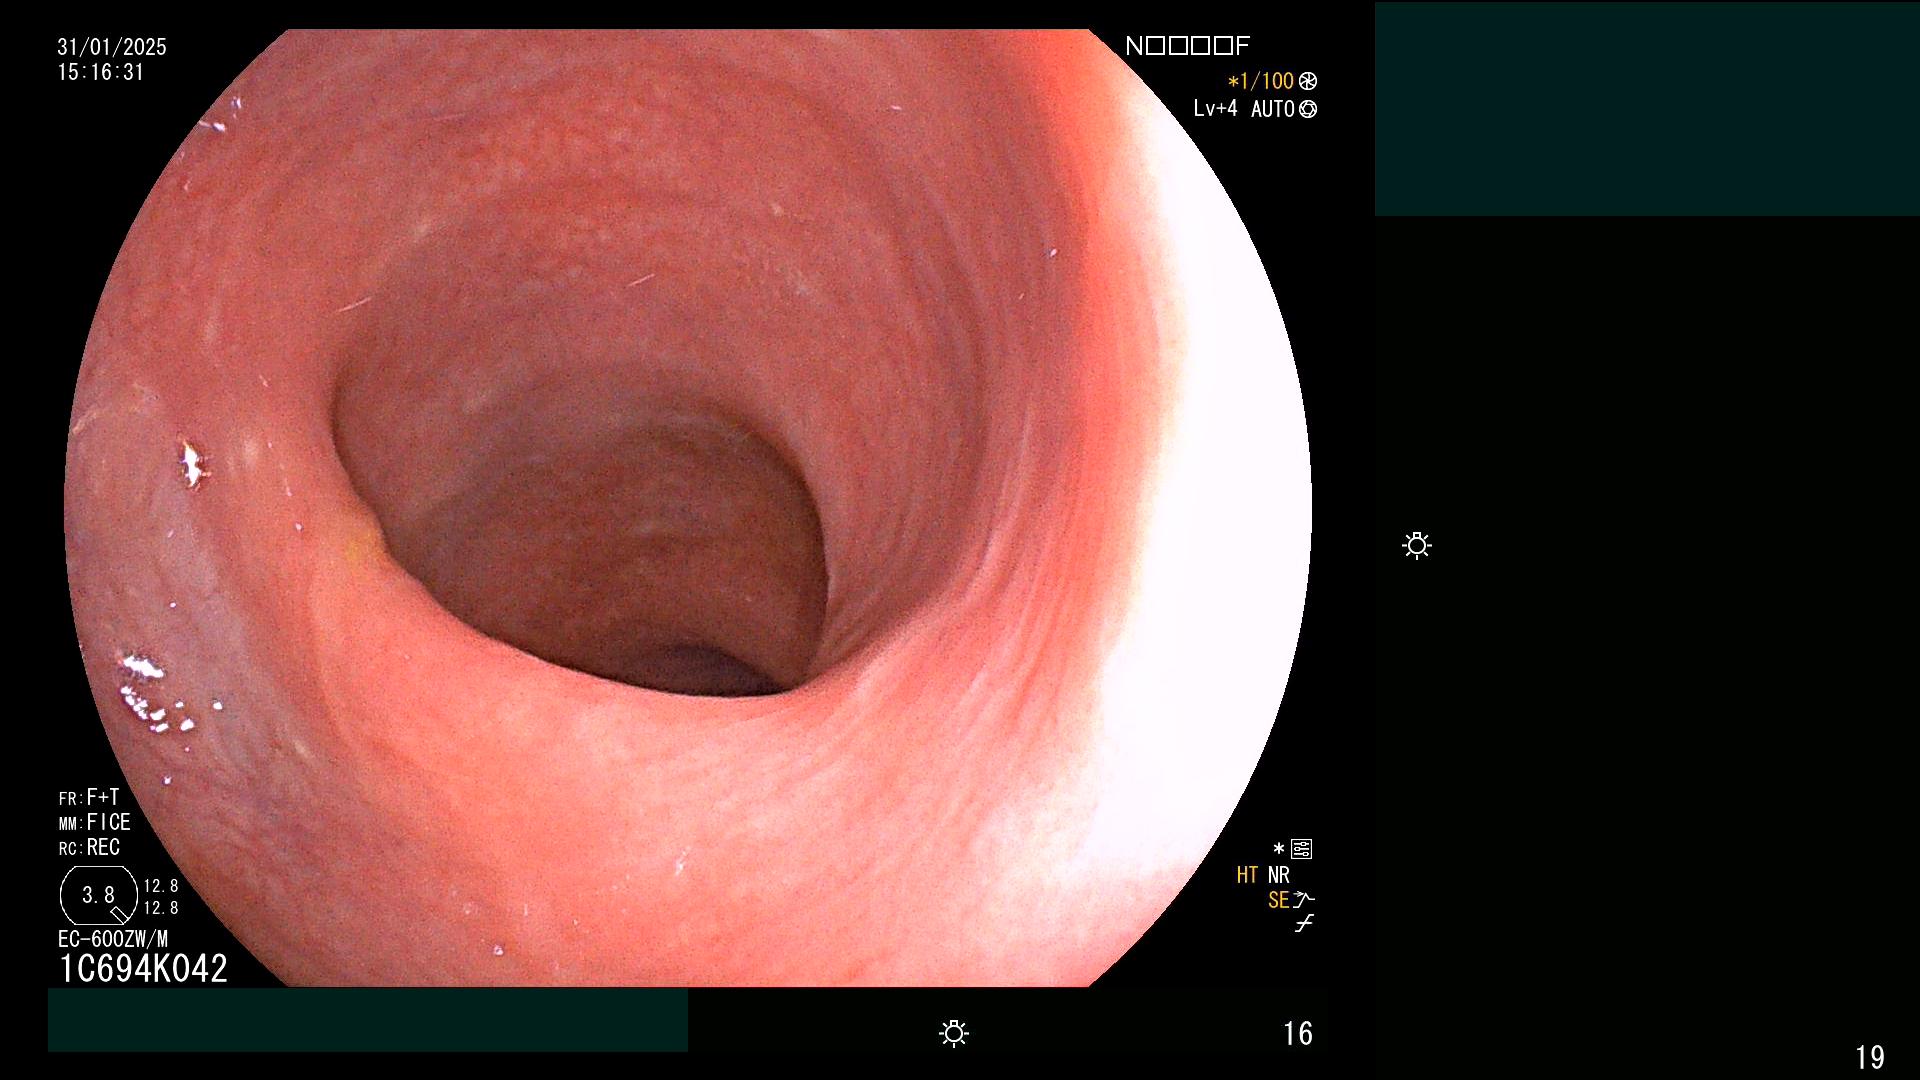Click the AUTO iris icon

coord(1308,109)
